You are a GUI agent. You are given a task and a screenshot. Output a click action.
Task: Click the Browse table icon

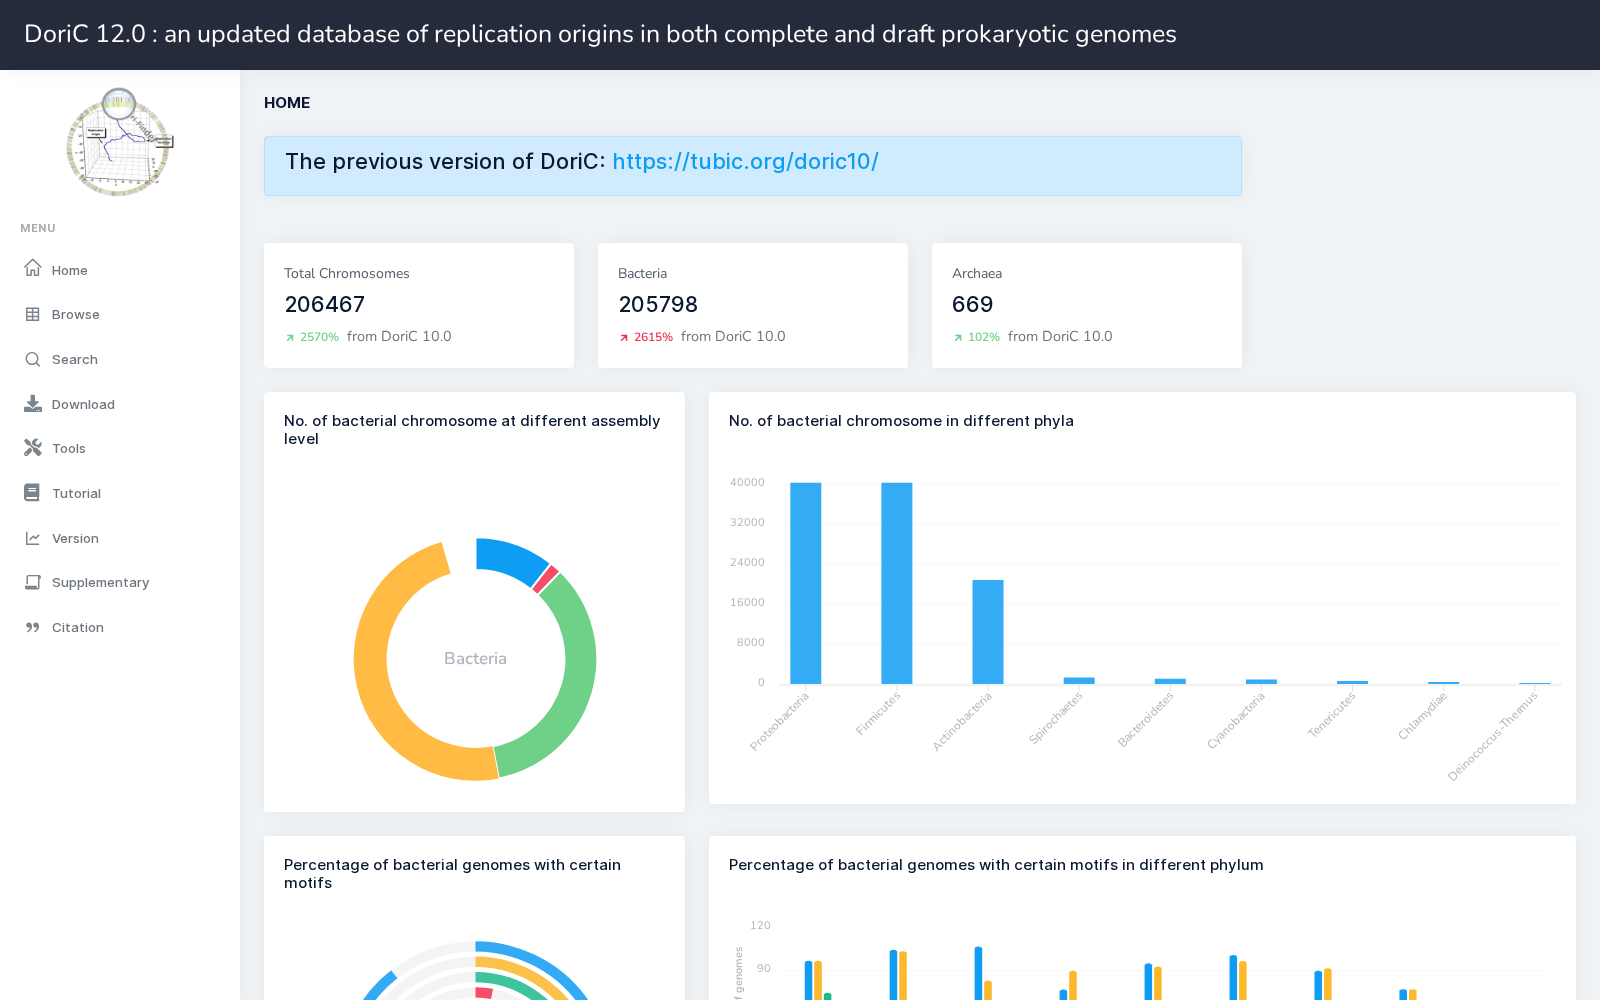tap(33, 314)
